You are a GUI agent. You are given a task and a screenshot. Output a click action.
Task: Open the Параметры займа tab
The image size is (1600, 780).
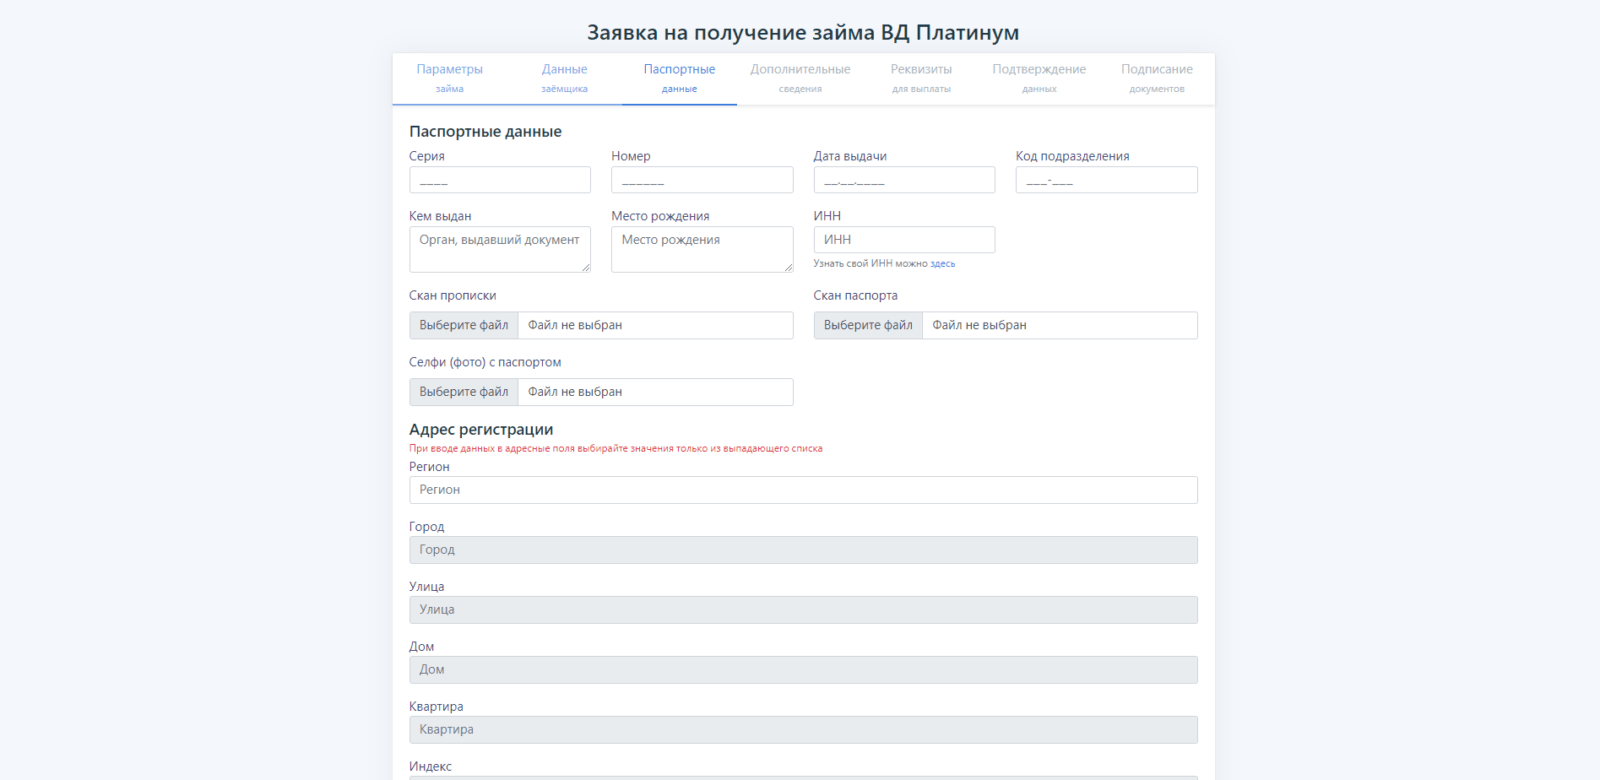(449, 78)
